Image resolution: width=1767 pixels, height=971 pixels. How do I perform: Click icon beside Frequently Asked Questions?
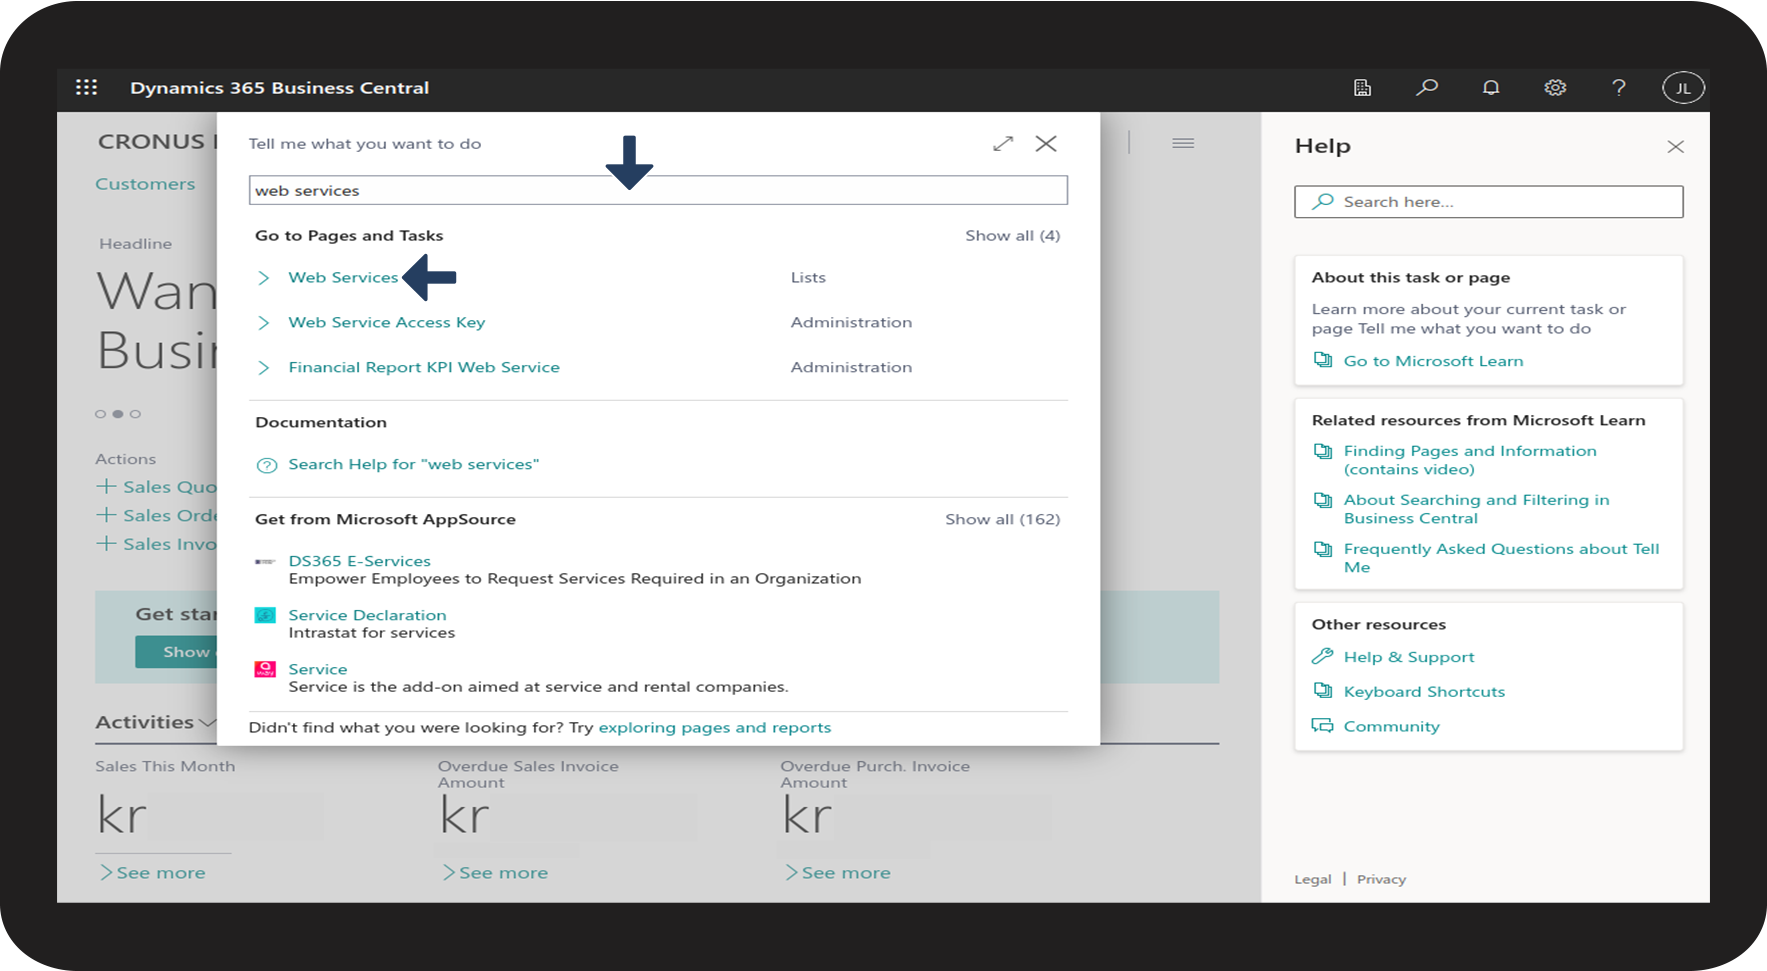tap(1323, 549)
